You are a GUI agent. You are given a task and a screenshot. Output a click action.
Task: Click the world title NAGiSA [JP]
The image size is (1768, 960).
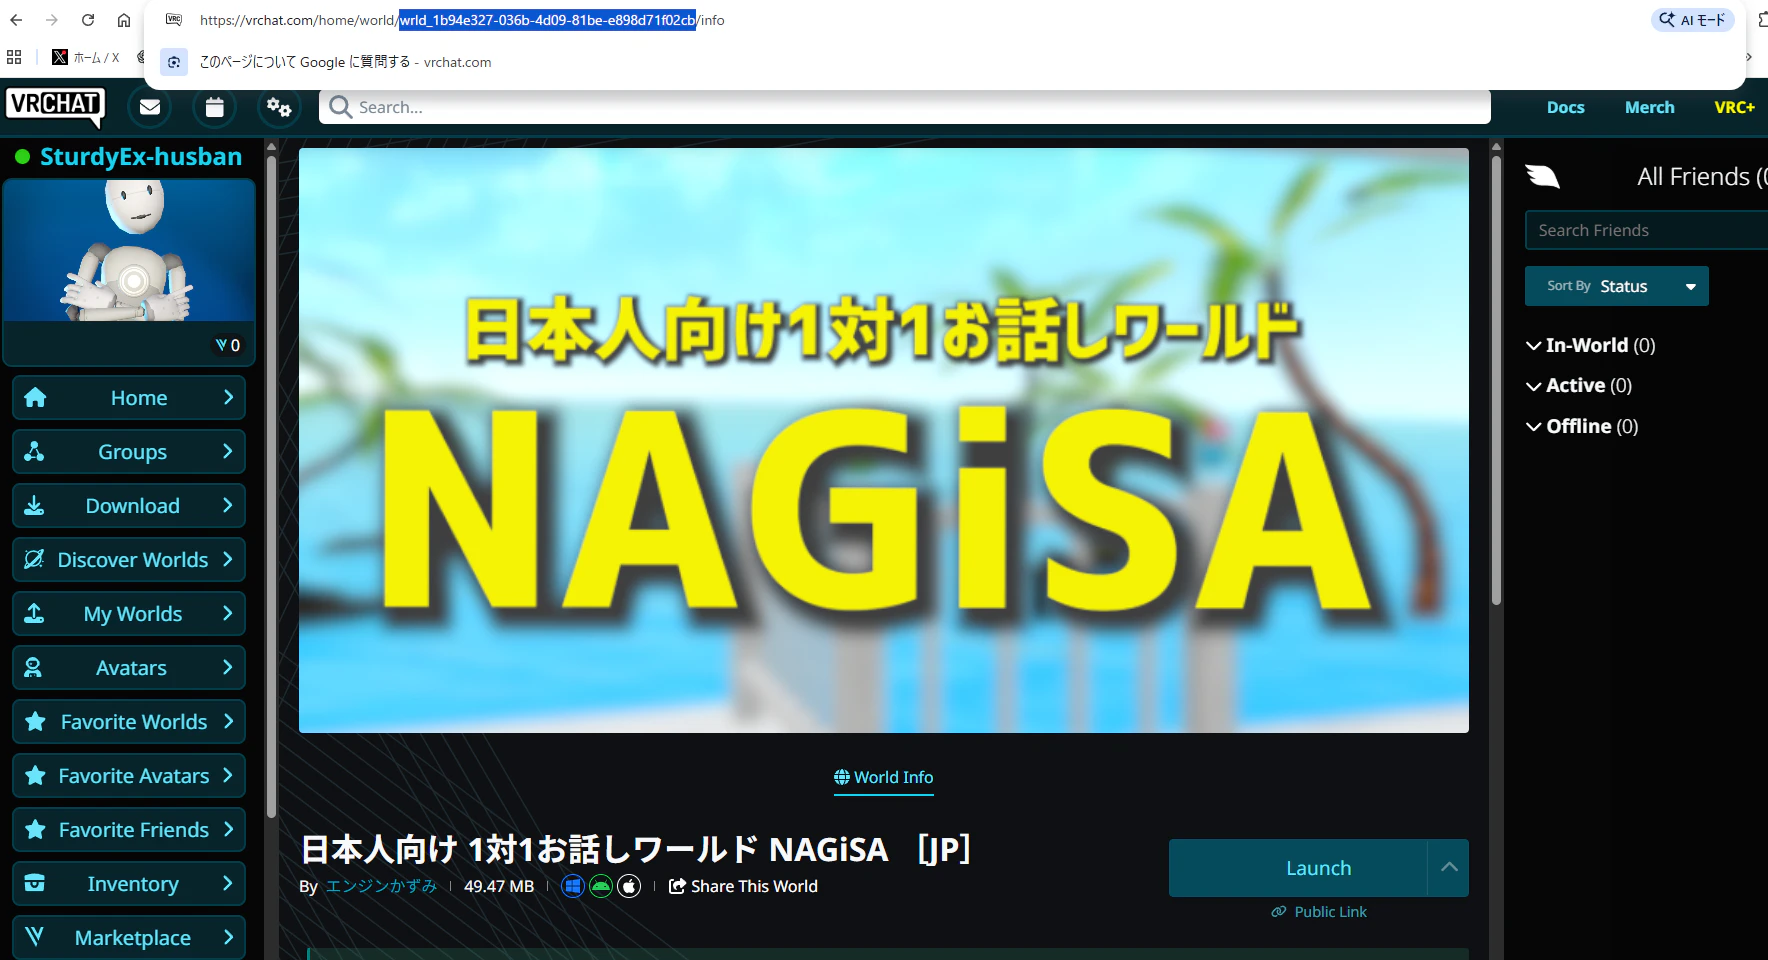coord(635,849)
